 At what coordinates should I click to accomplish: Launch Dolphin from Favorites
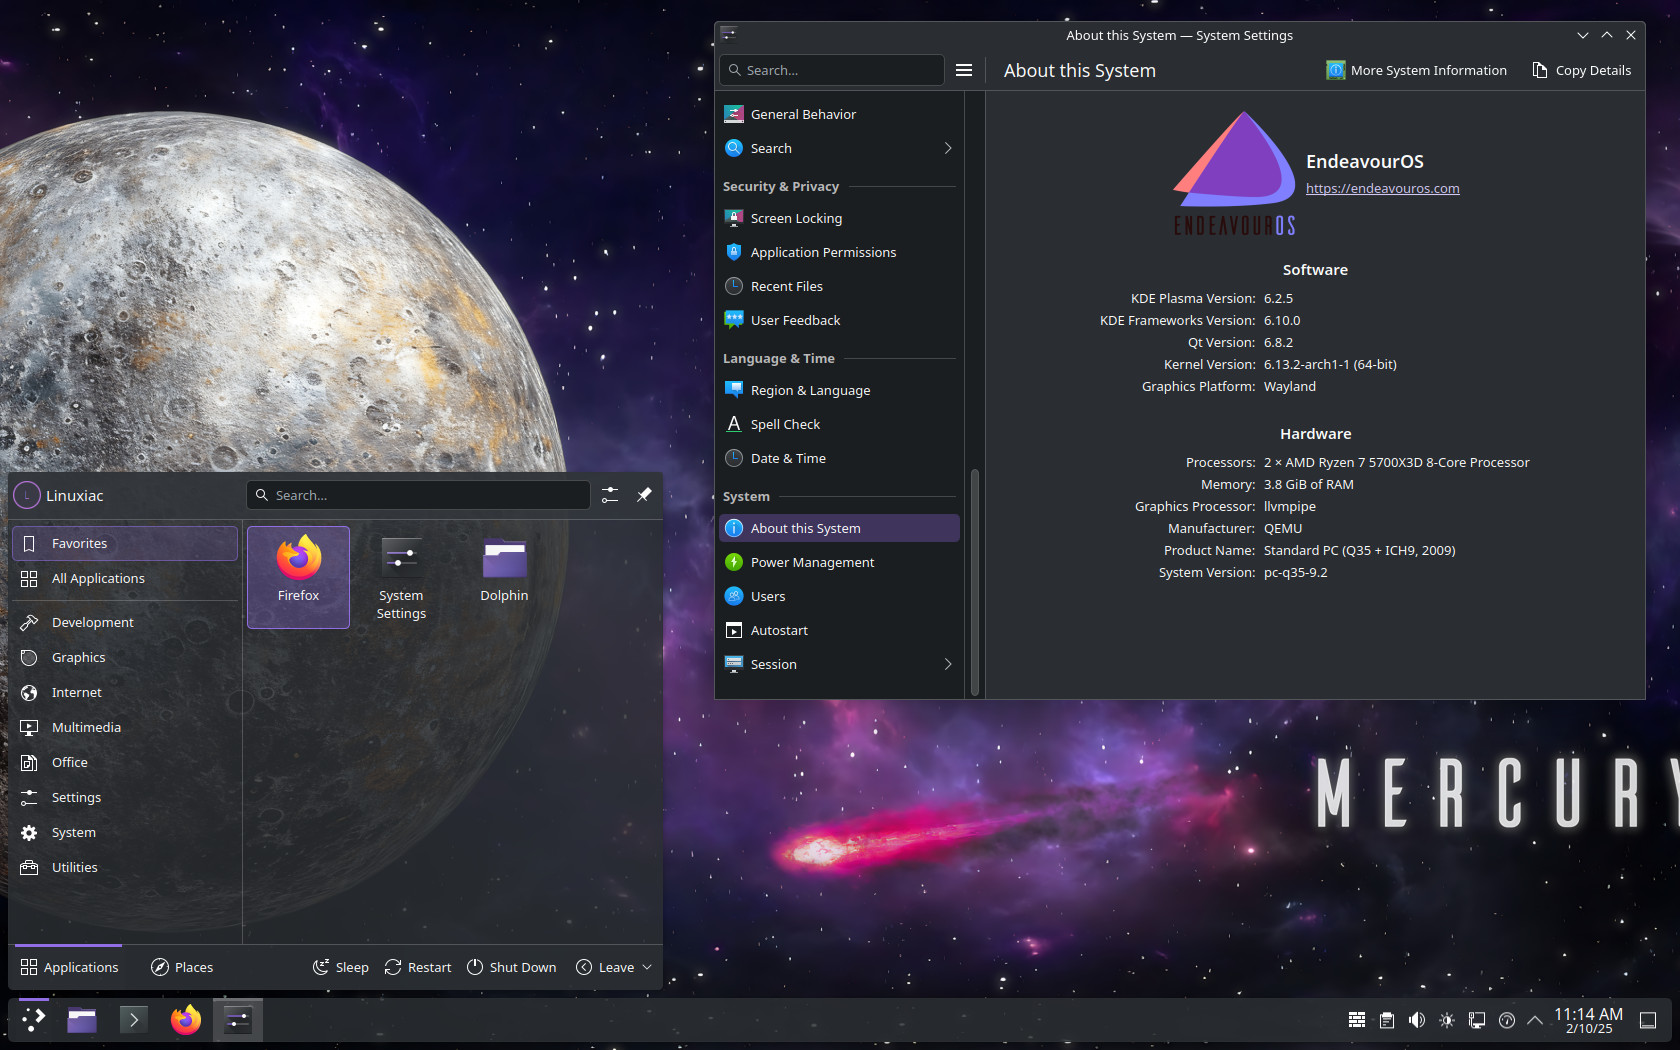pyautogui.click(x=504, y=577)
